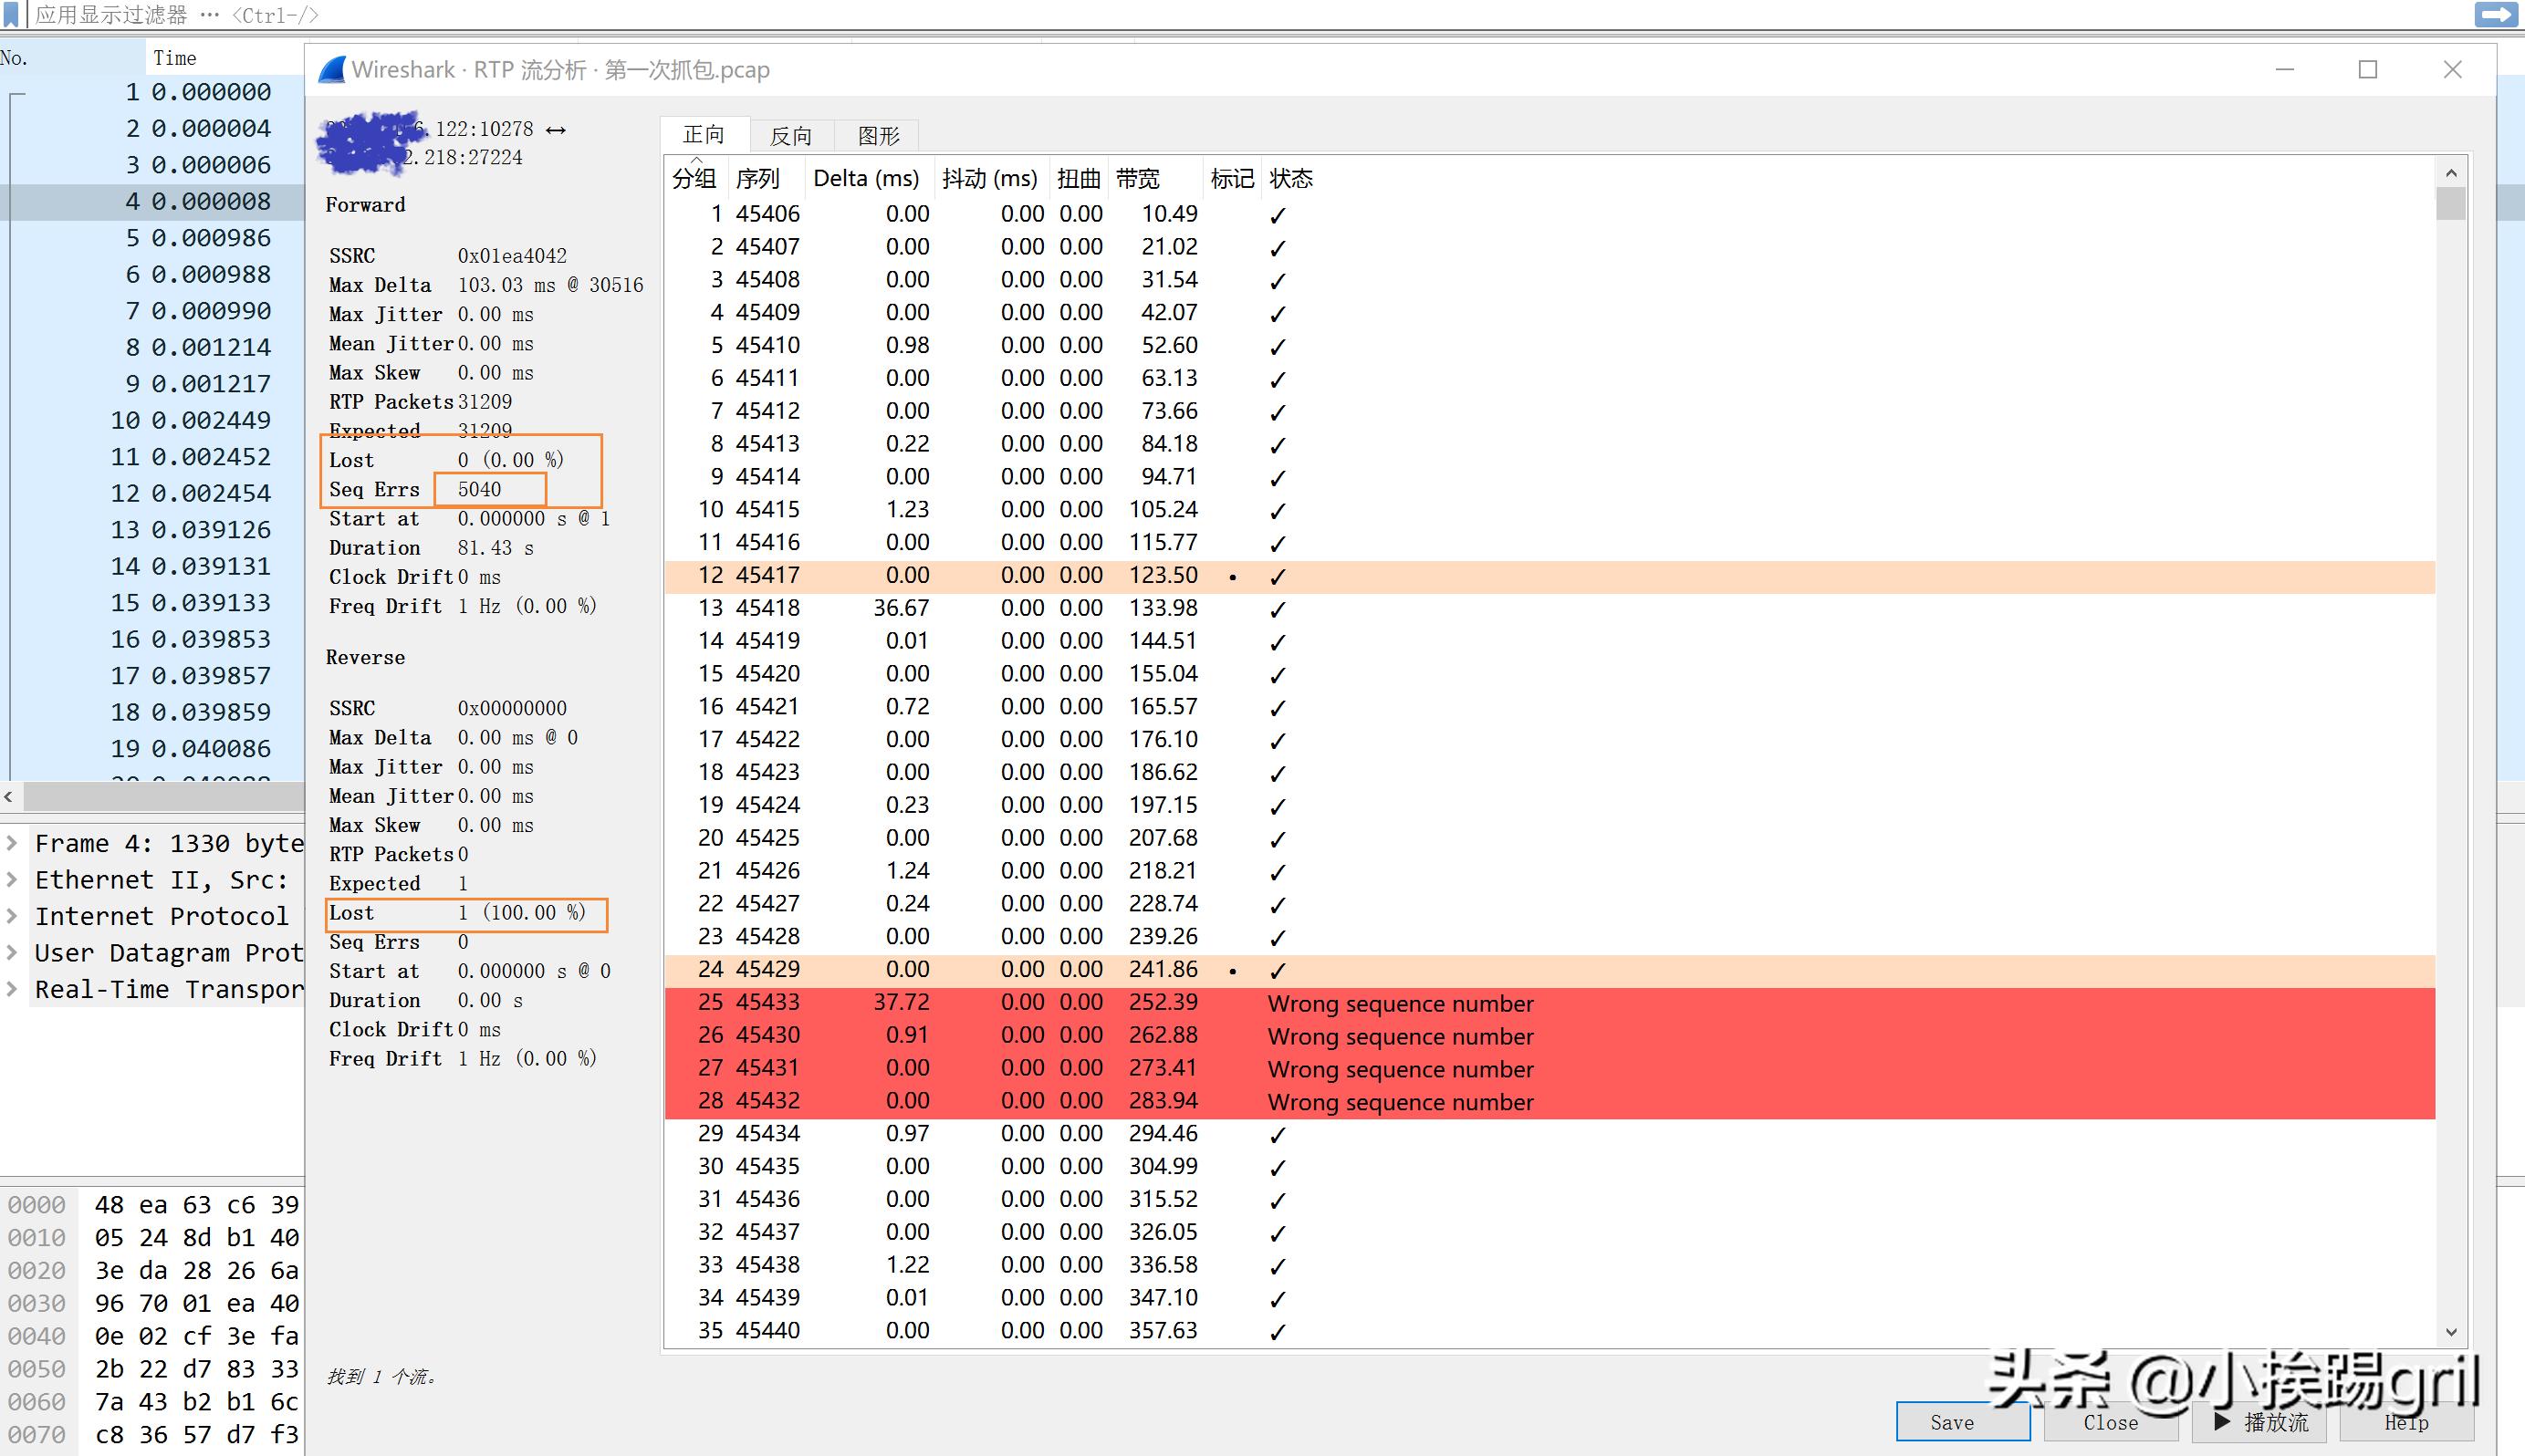Expand the Ethernet II tree node
This screenshot has width=2525, height=1456.
point(12,880)
